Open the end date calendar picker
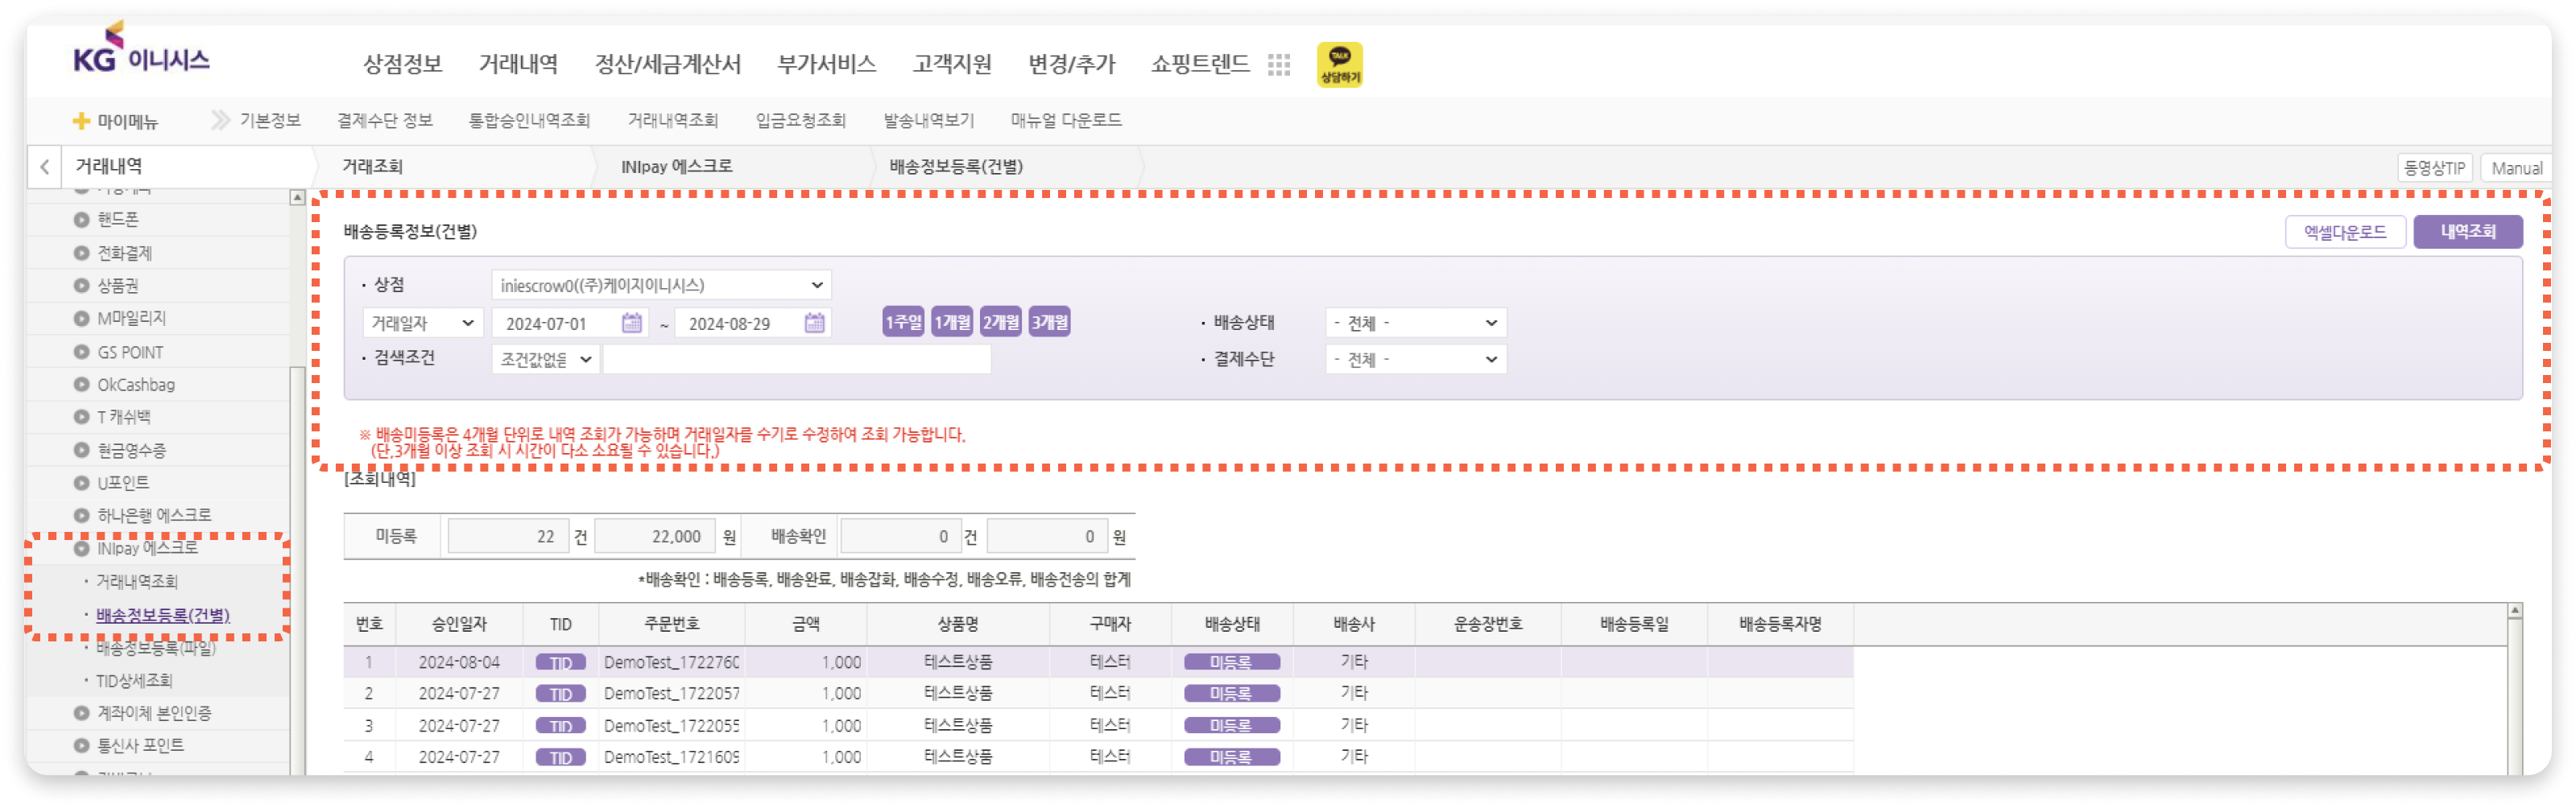Viewport: 2576px width, 808px height. 814,323
